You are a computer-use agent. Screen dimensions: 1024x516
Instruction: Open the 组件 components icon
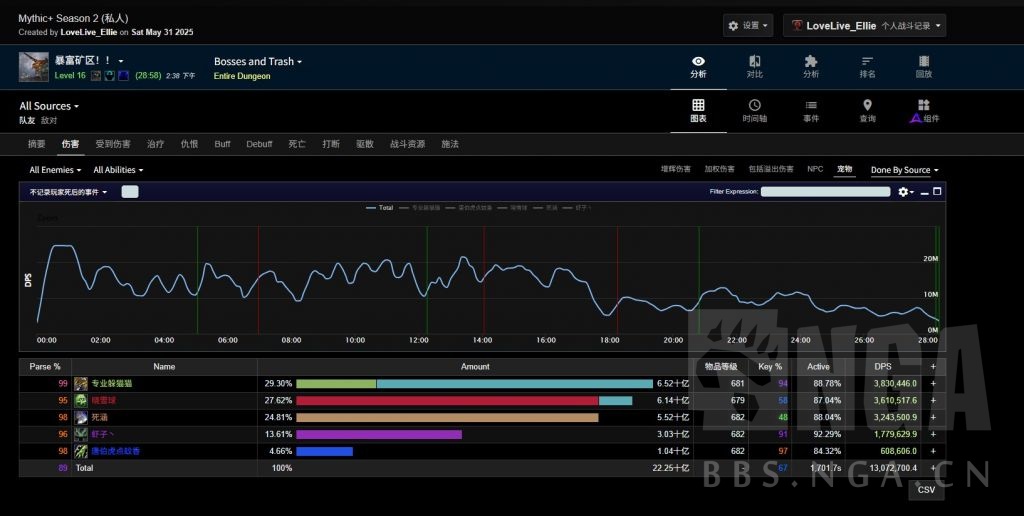[924, 110]
